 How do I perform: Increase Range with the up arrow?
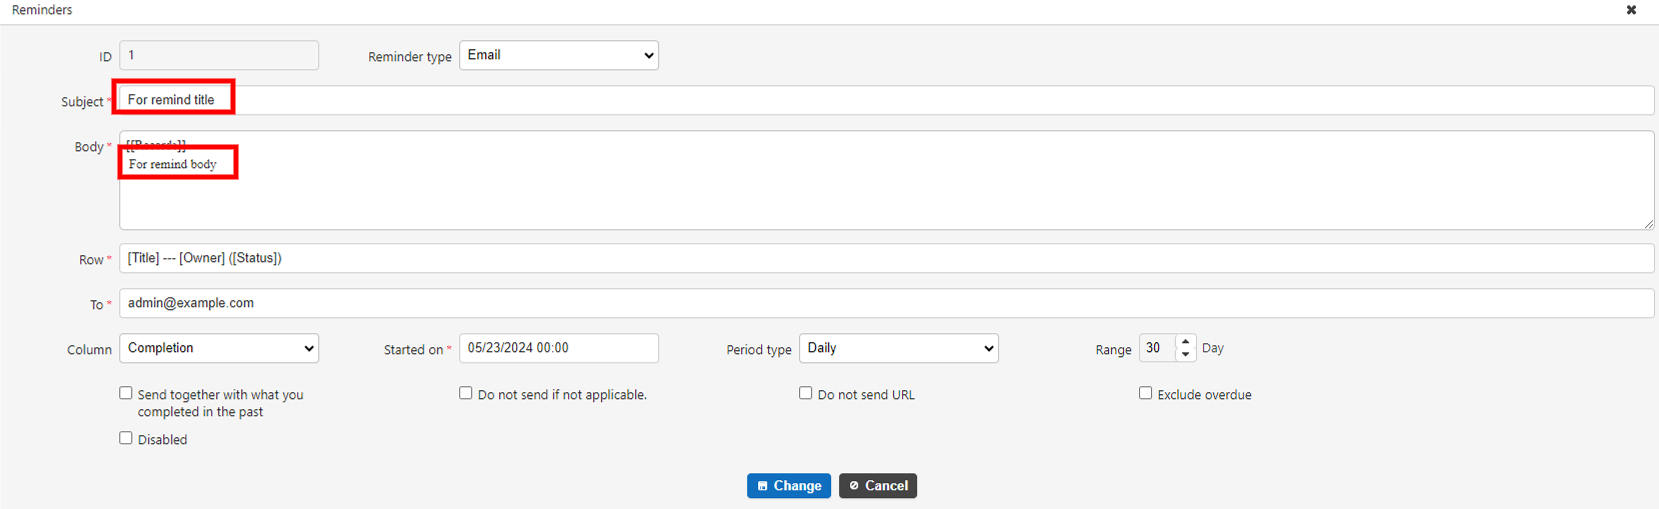point(1186,342)
